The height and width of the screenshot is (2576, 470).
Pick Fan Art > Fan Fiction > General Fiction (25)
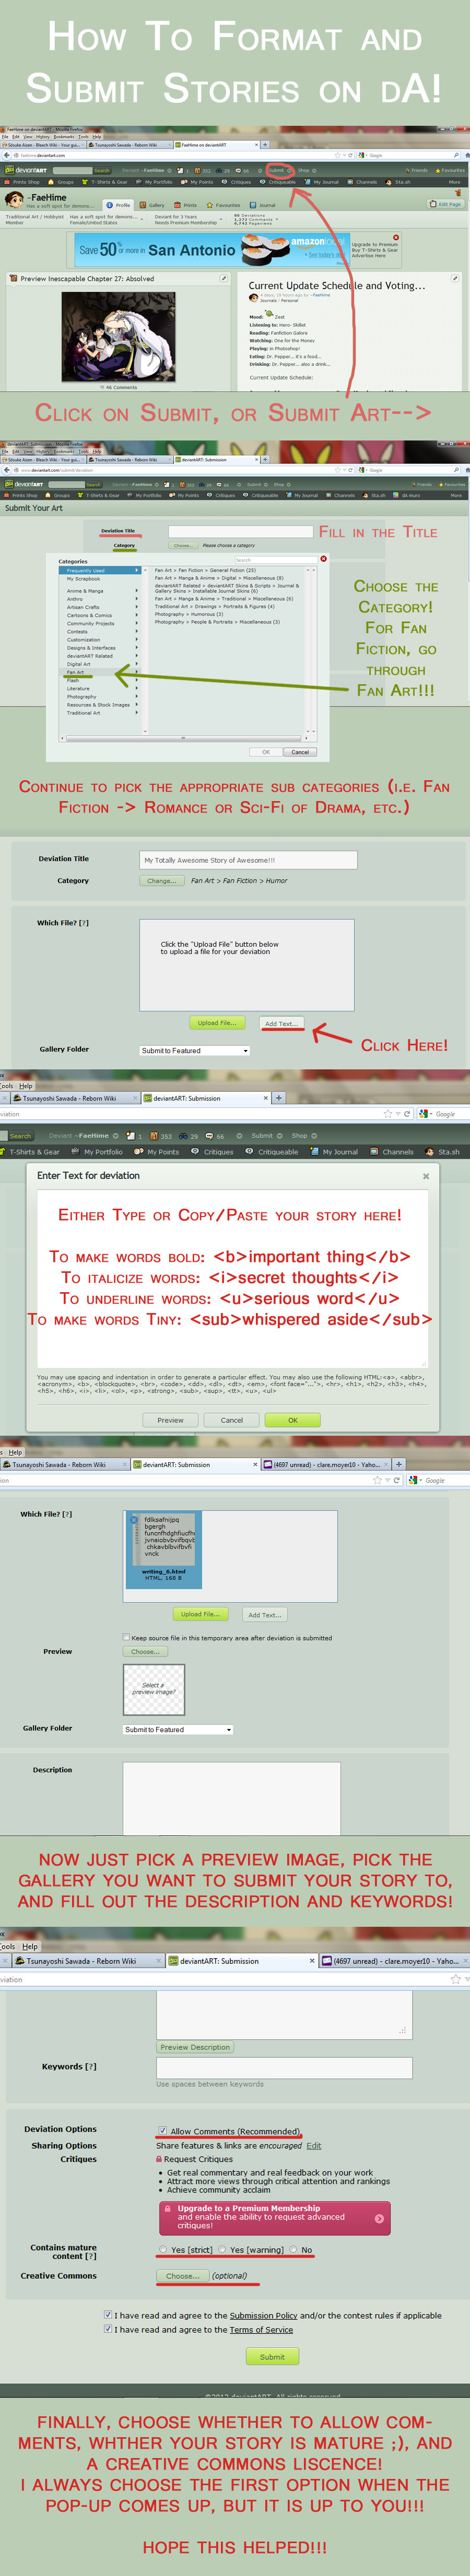click(205, 570)
